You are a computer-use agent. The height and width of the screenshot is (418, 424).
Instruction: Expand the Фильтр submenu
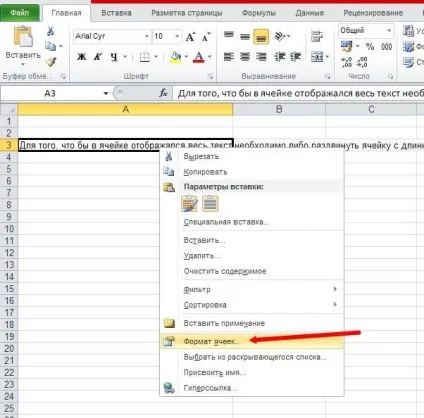[x=252, y=289]
